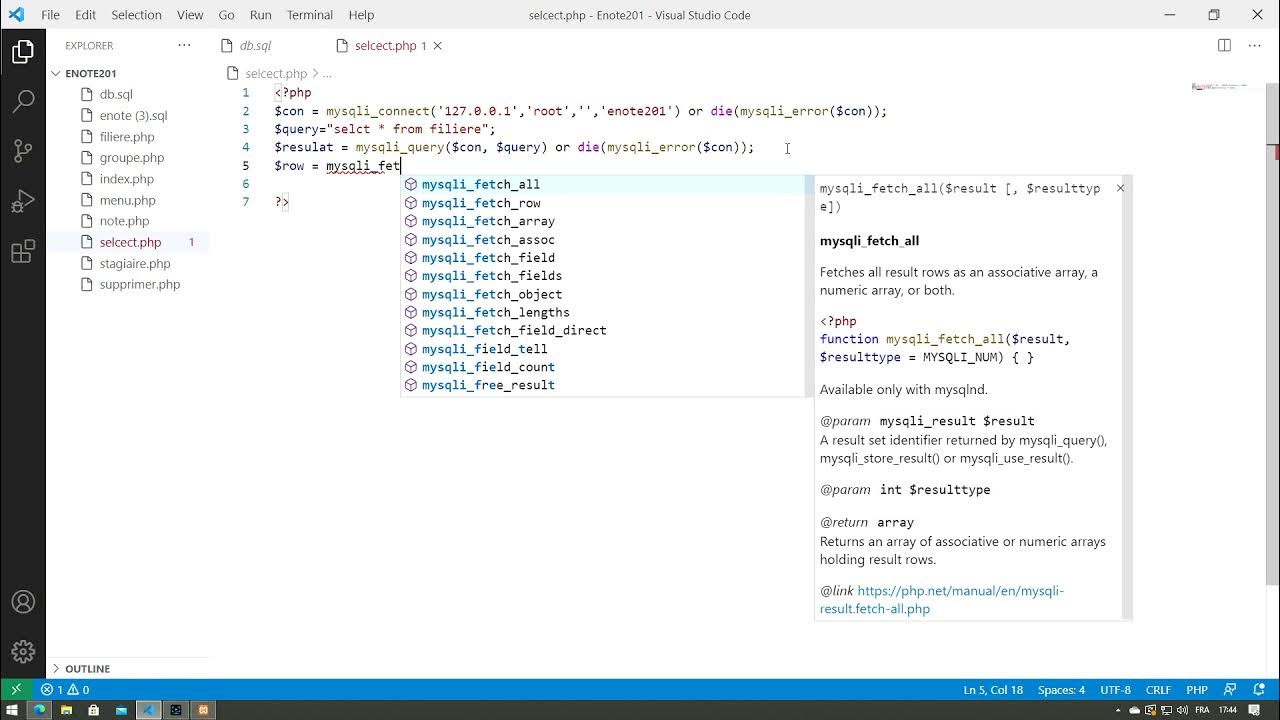Select the selcect.php editor tab
Viewport: 1280px width, 720px height.
tap(385, 46)
